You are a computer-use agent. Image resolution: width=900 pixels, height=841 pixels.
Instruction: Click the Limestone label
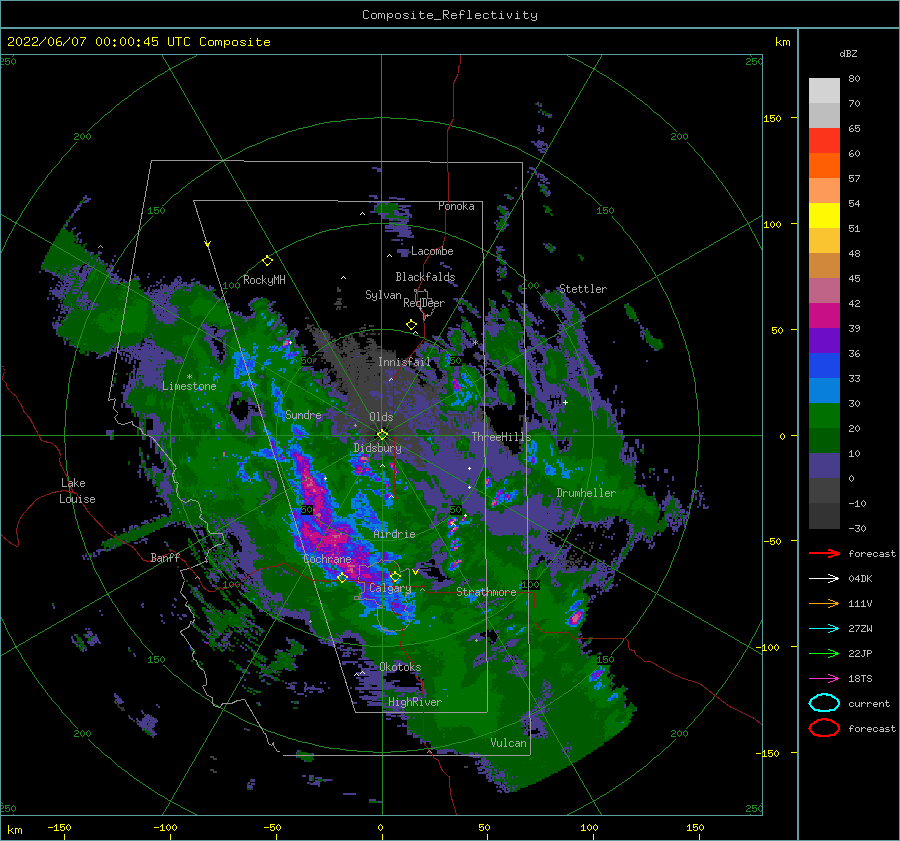coord(189,386)
